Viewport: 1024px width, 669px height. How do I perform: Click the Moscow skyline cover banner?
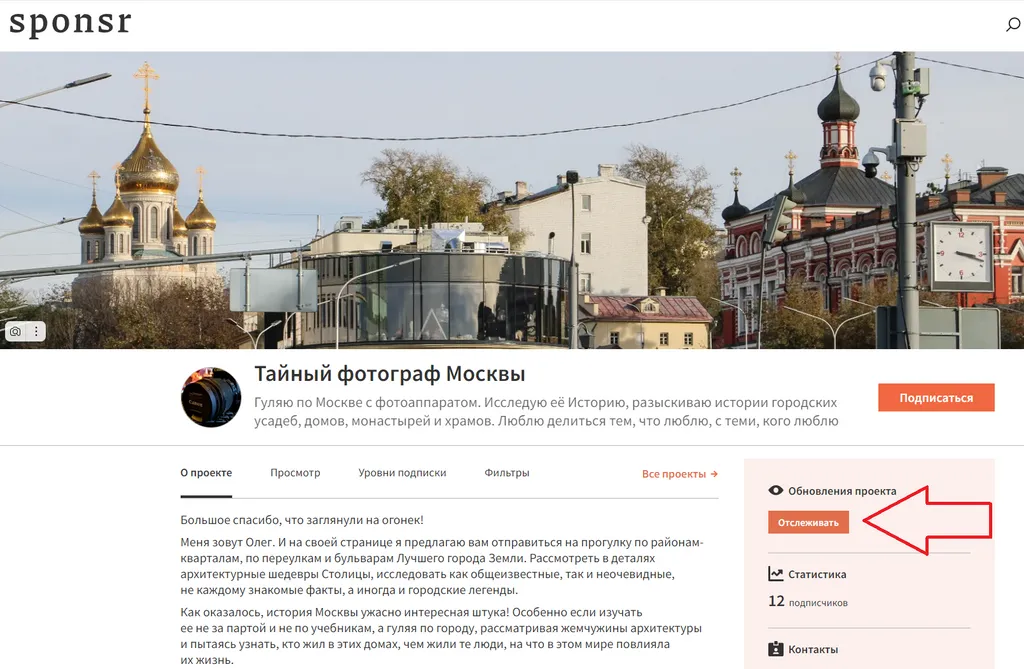click(512, 200)
